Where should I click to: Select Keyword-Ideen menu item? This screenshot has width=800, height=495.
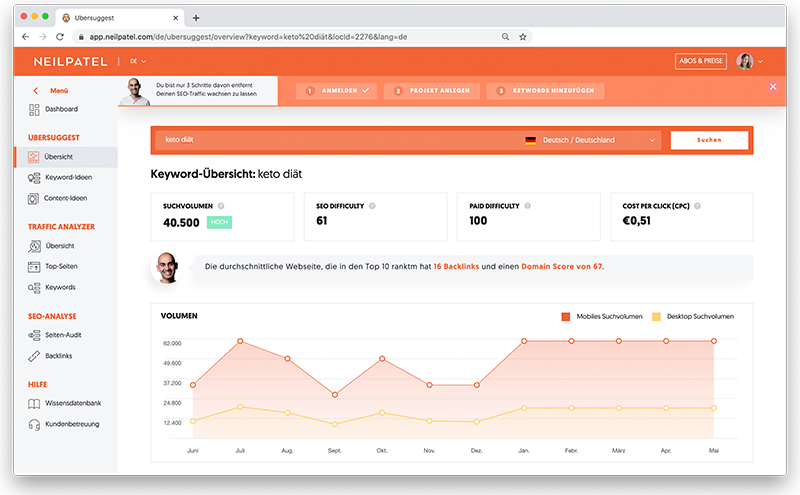pyautogui.click(x=68, y=178)
